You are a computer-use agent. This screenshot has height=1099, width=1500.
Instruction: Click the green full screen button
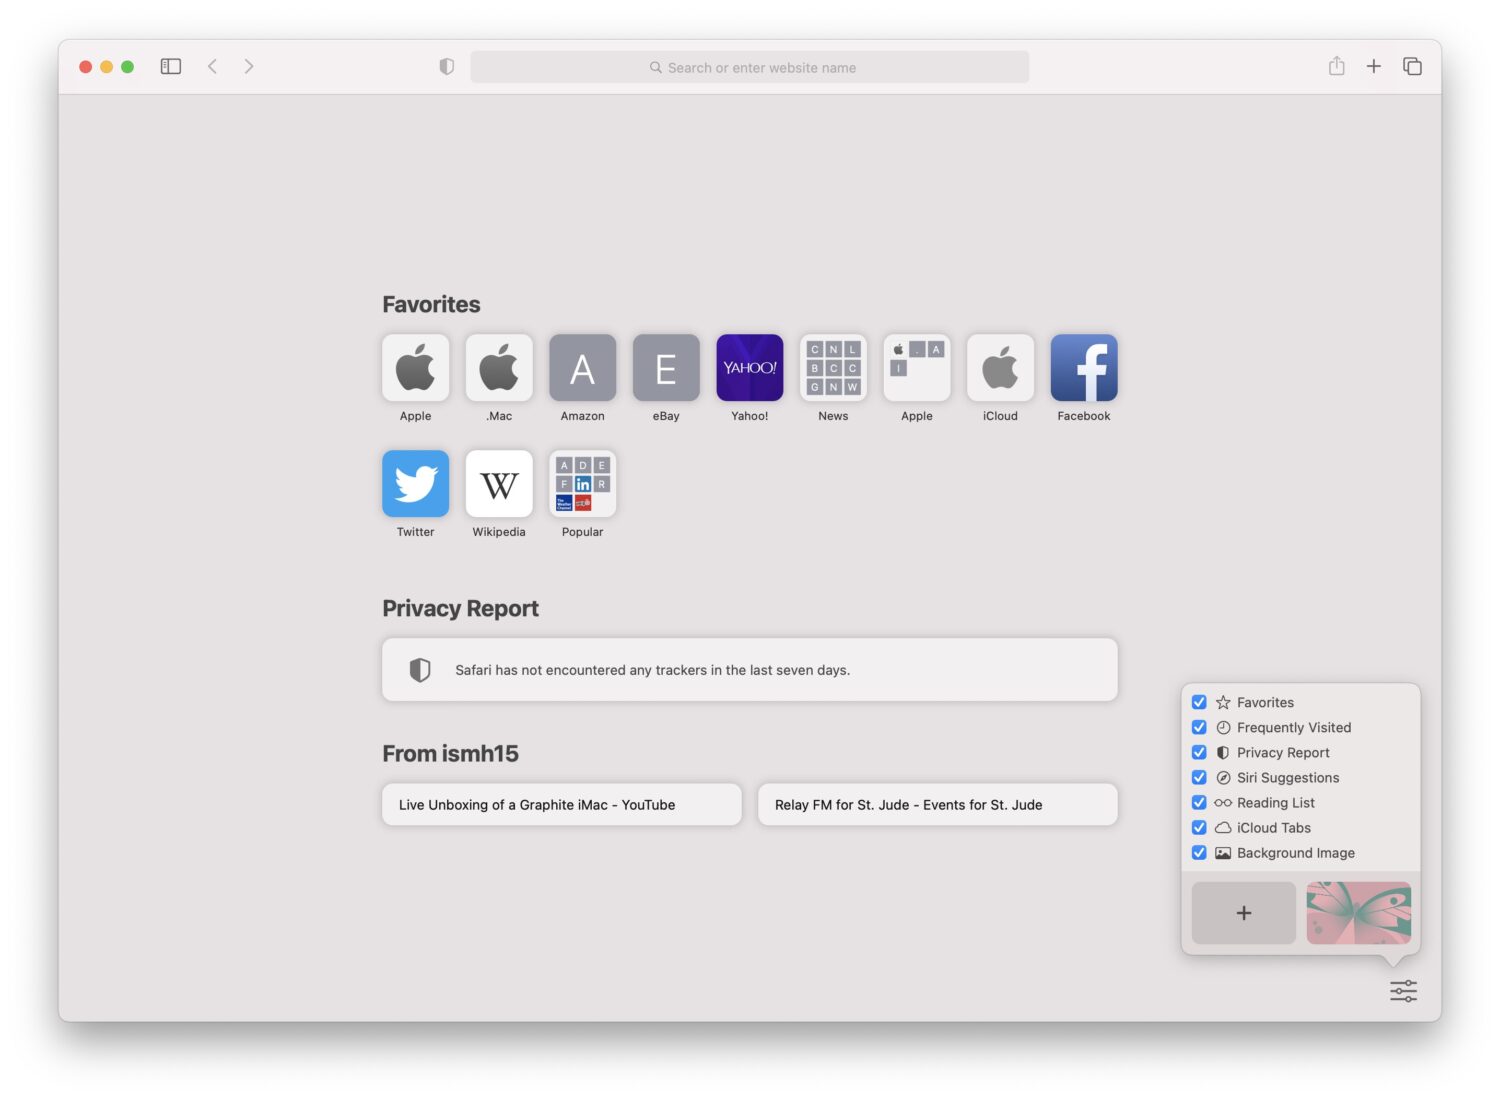coord(127,66)
